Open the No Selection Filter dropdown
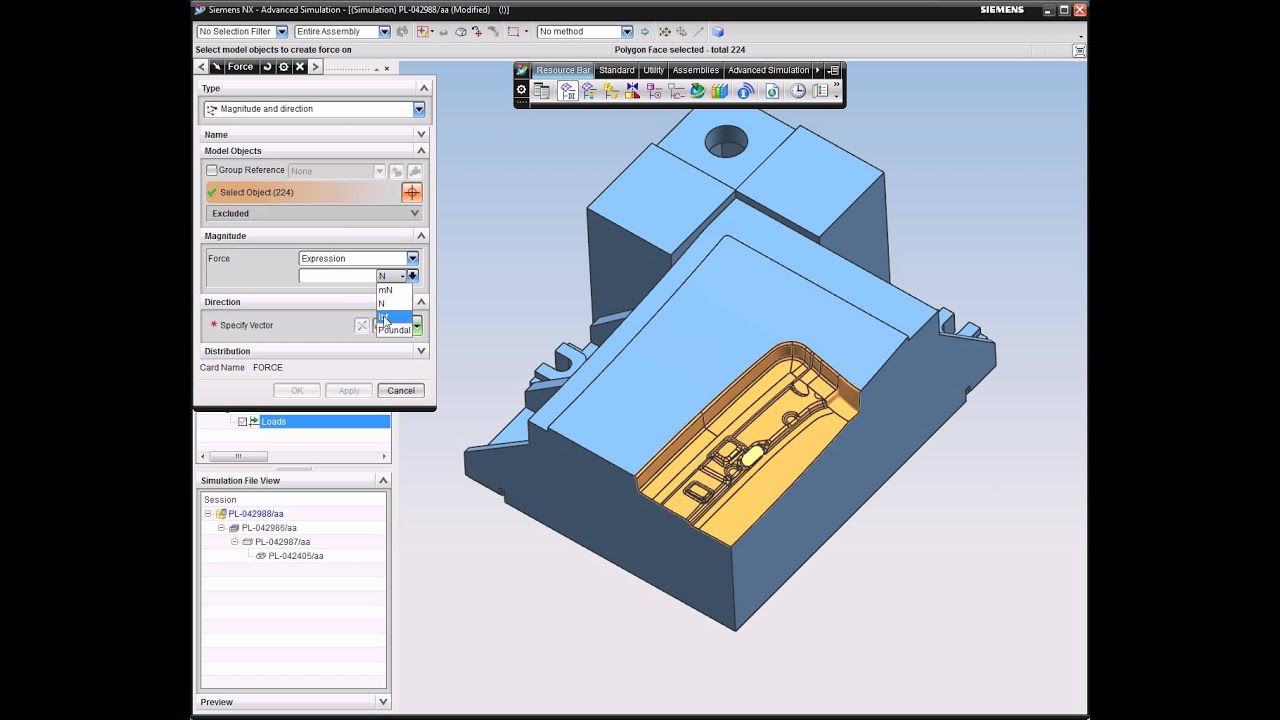 coord(282,32)
